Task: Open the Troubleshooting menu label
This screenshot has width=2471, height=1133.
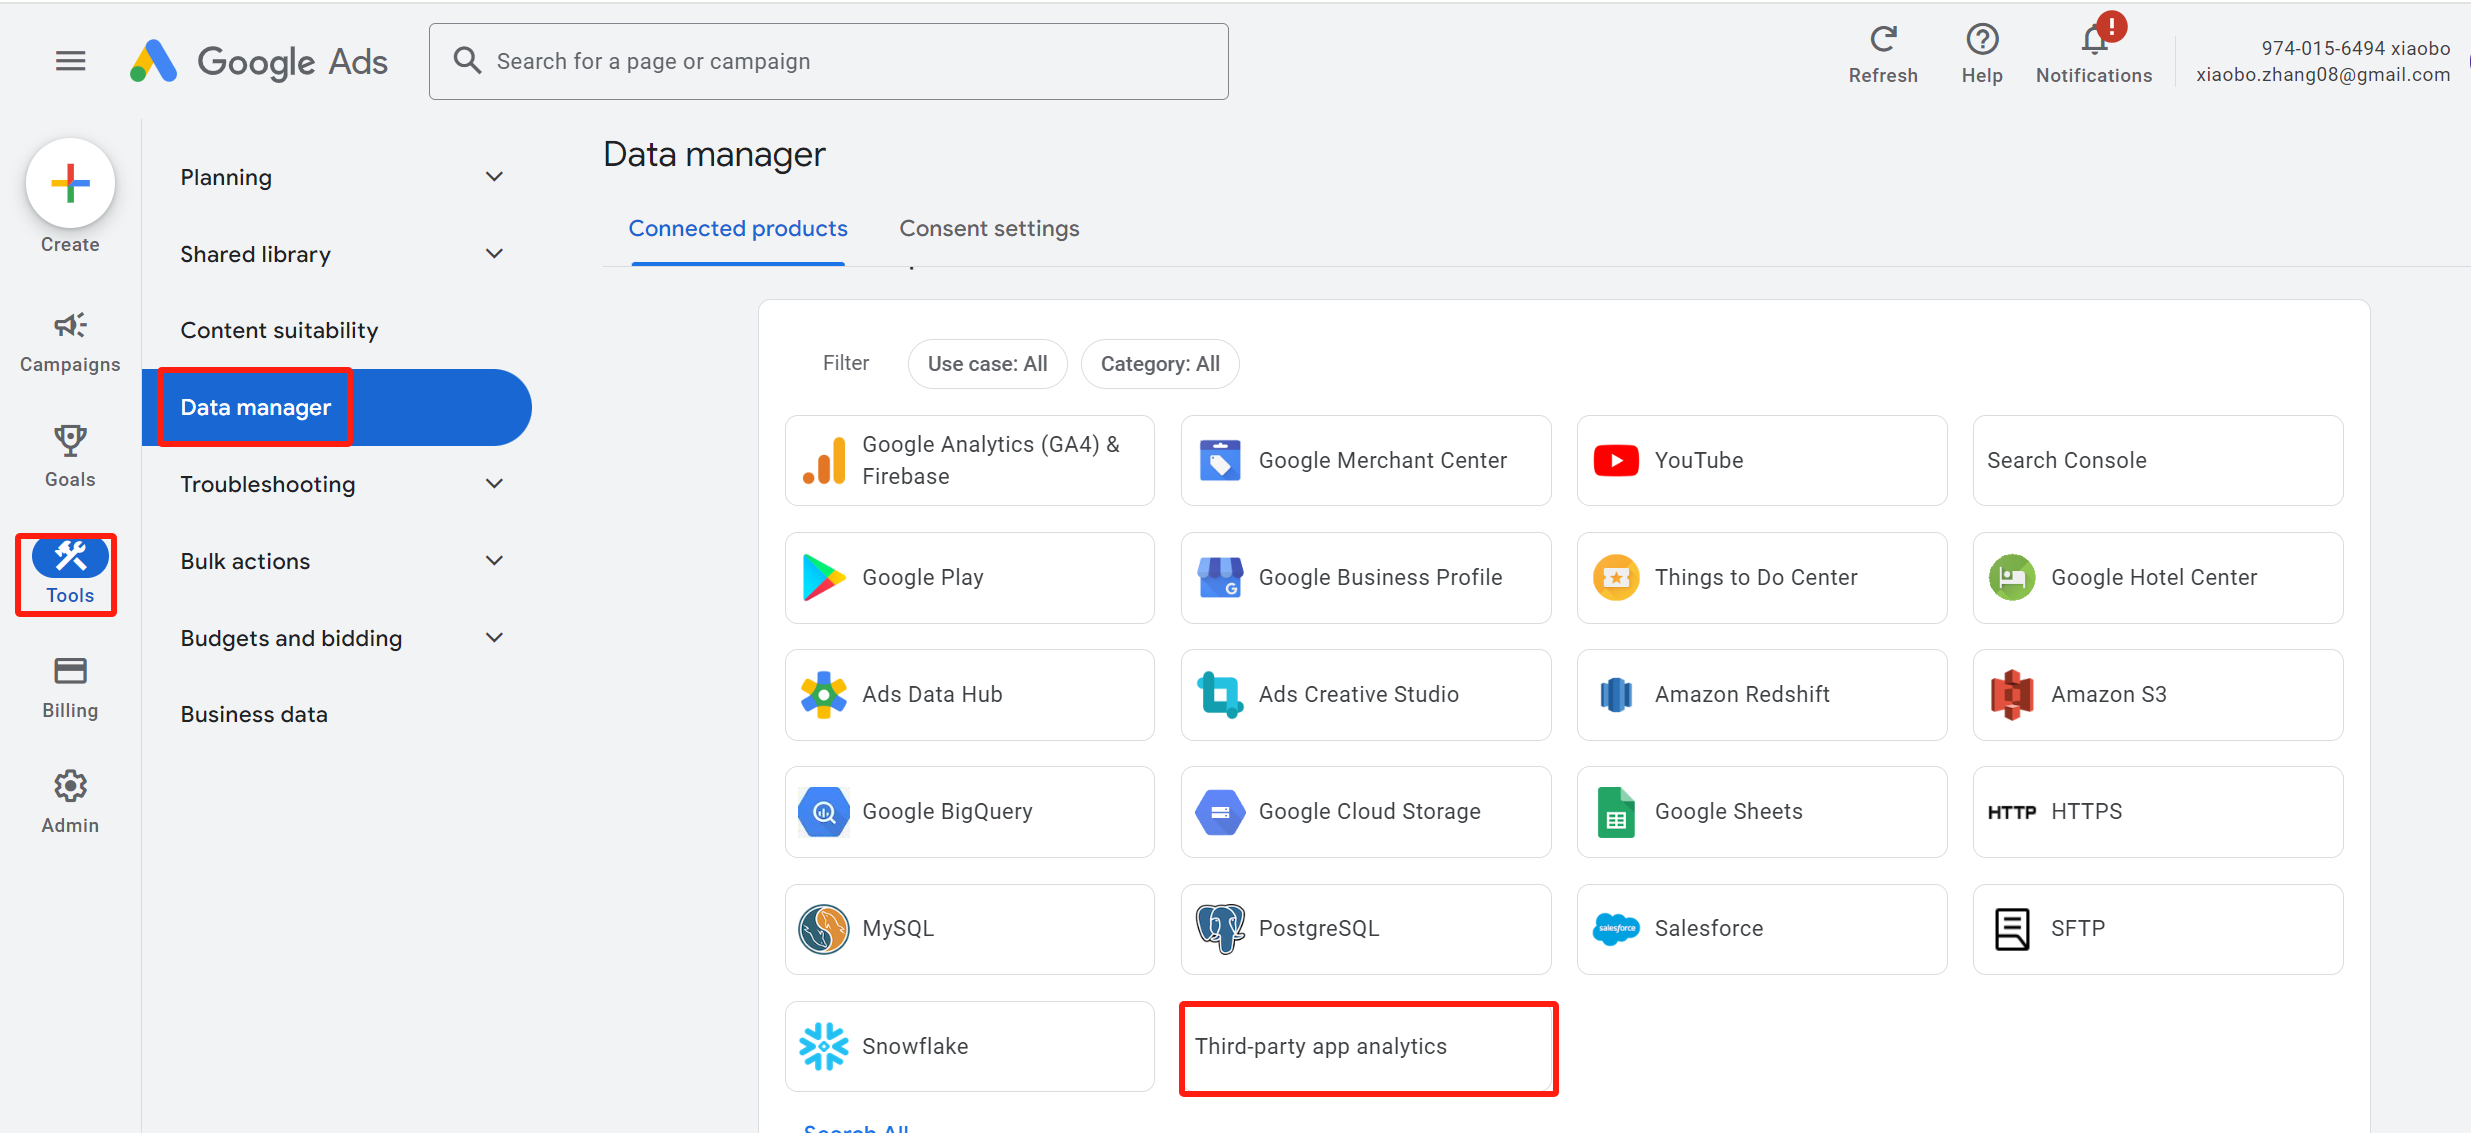Action: (x=268, y=485)
